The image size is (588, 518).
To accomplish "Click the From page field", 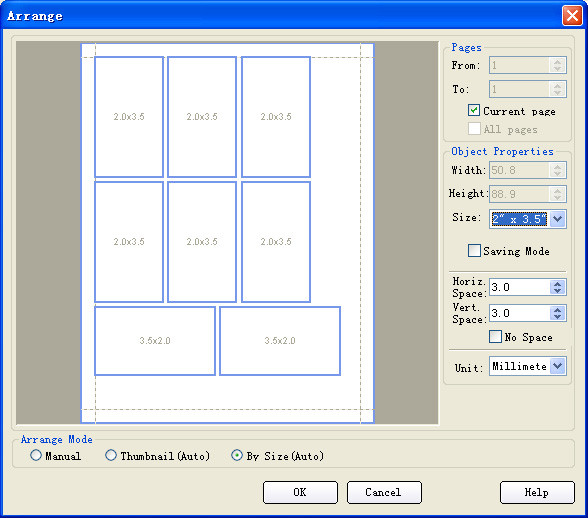I will (520, 65).
